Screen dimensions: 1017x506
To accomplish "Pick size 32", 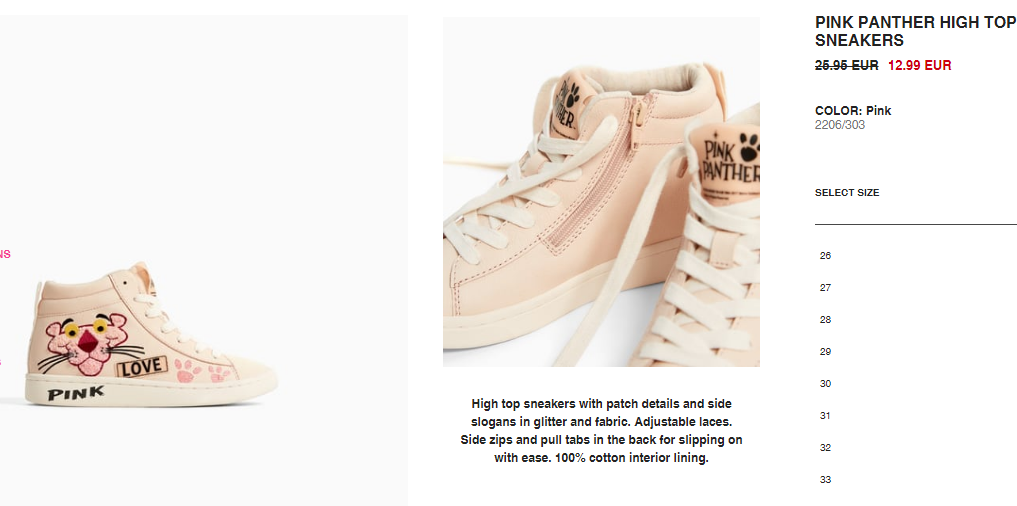I will [825, 448].
